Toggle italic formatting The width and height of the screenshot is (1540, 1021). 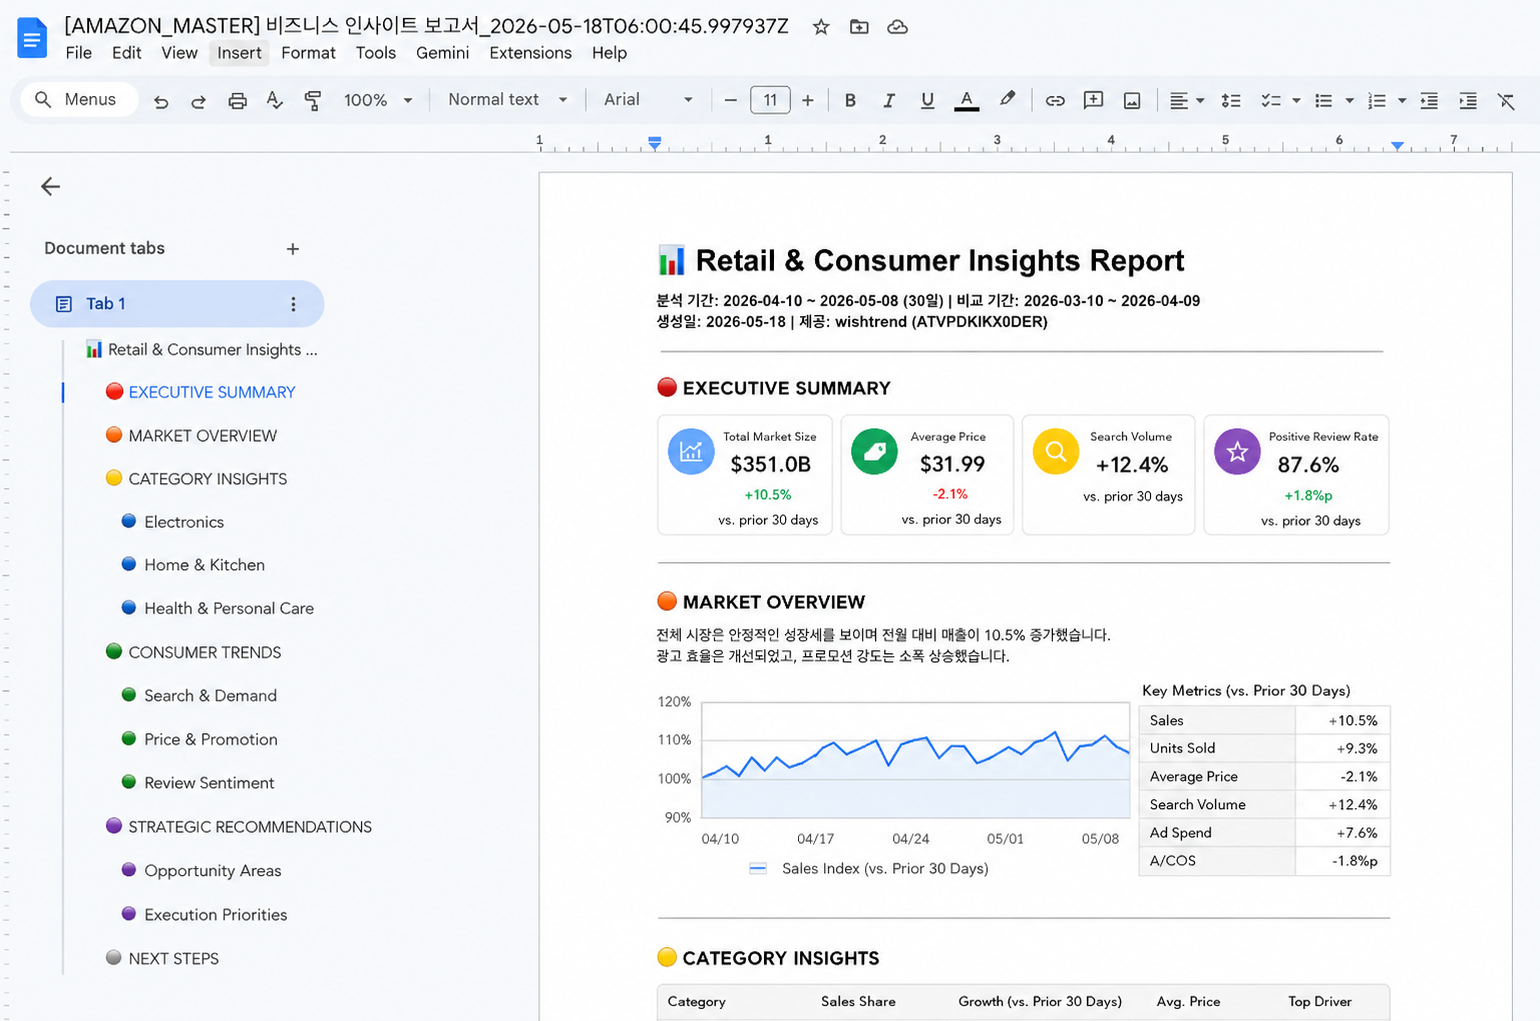tap(888, 100)
